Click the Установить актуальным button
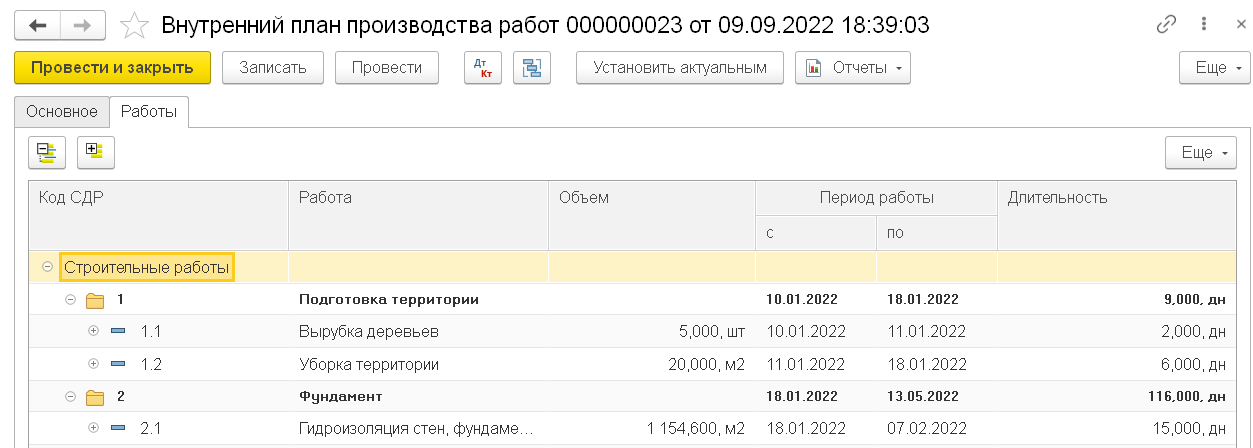This screenshot has height=448, width=1253. tap(680, 68)
